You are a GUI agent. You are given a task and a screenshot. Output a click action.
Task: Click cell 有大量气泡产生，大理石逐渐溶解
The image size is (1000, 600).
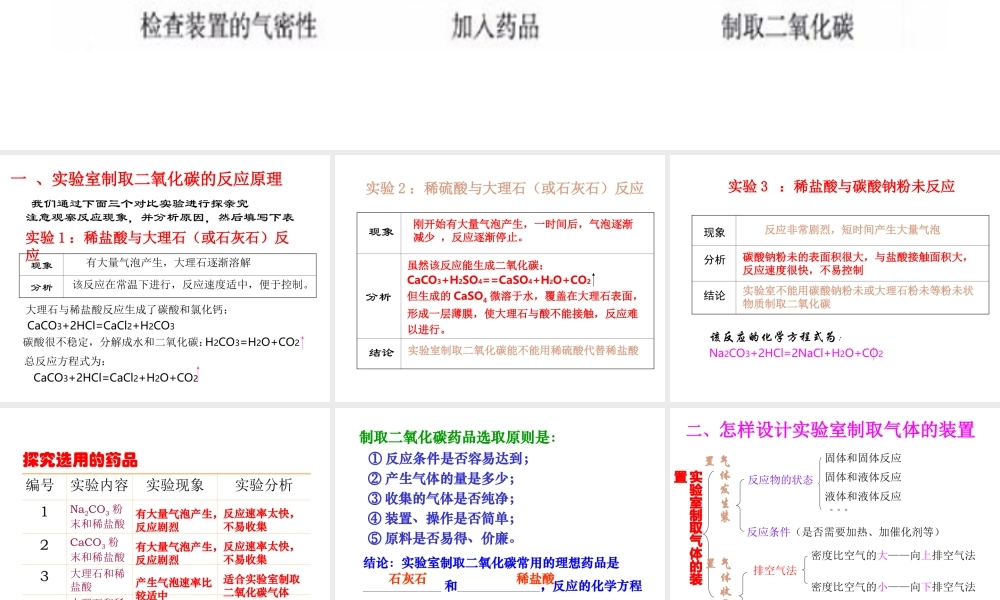tap(168, 263)
